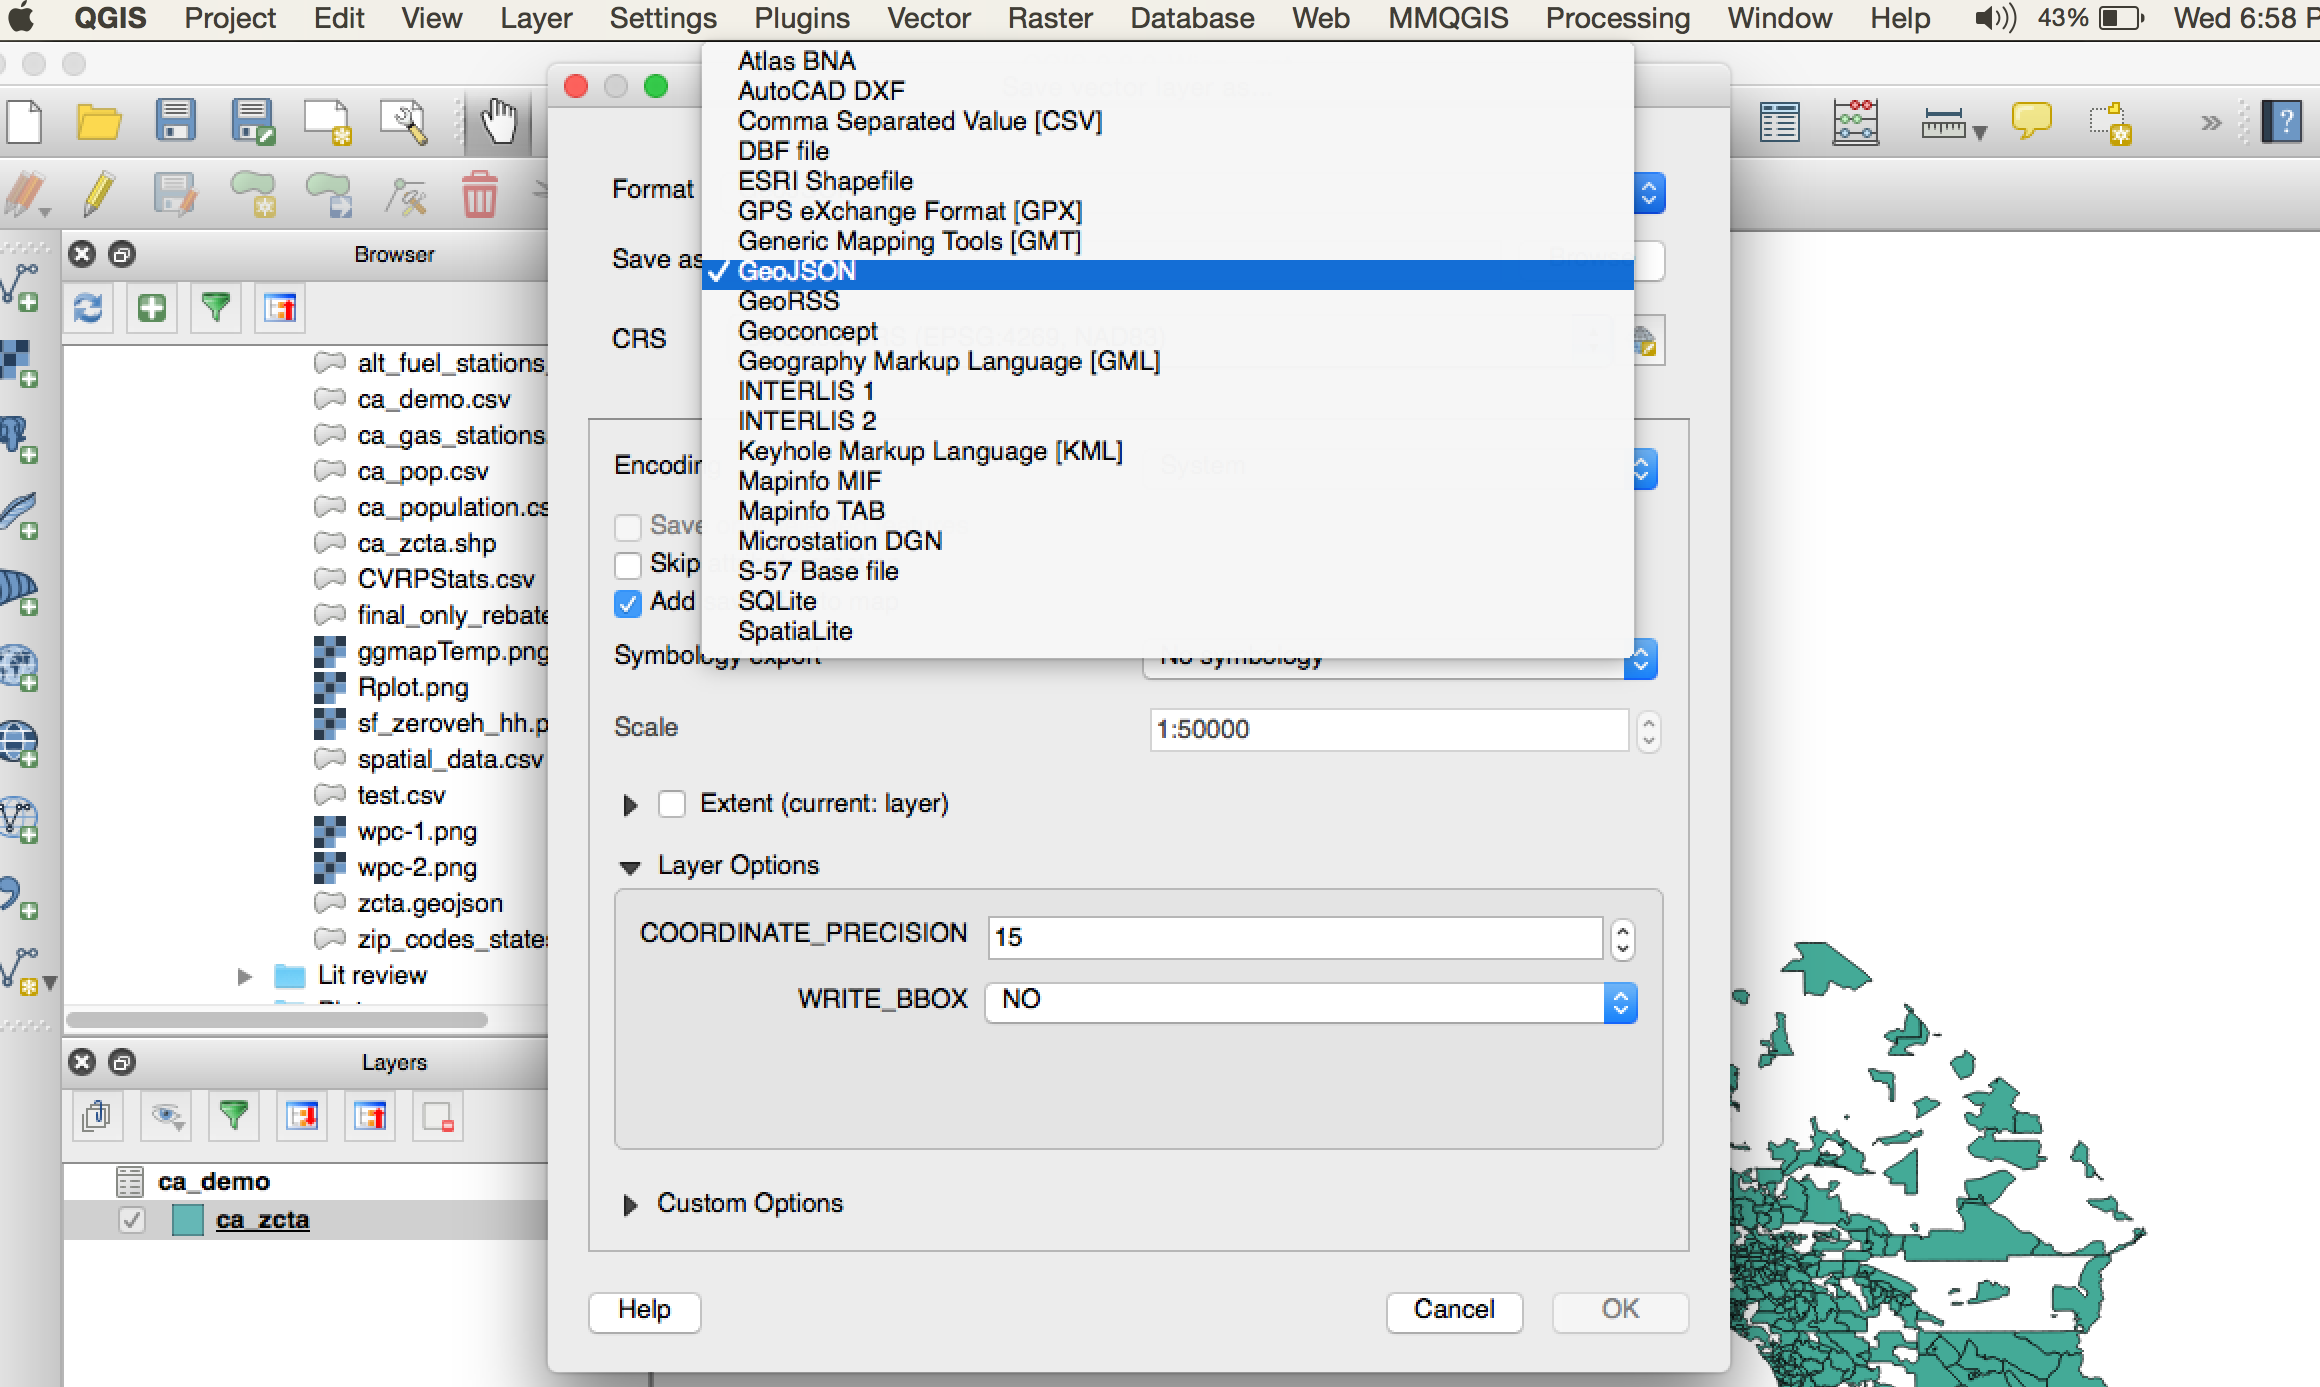Click the macOS volume icon
Viewport: 2320px width, 1387px height.
pos(1994,18)
